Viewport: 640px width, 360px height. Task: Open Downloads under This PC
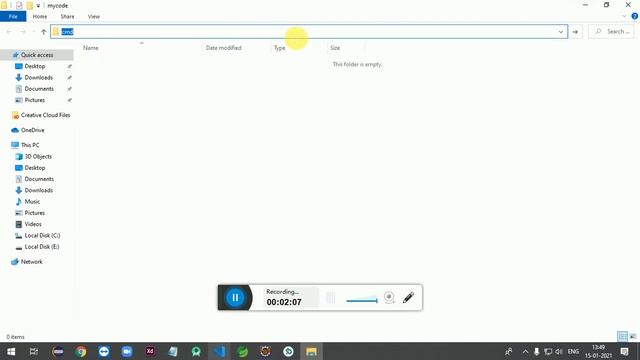38,190
